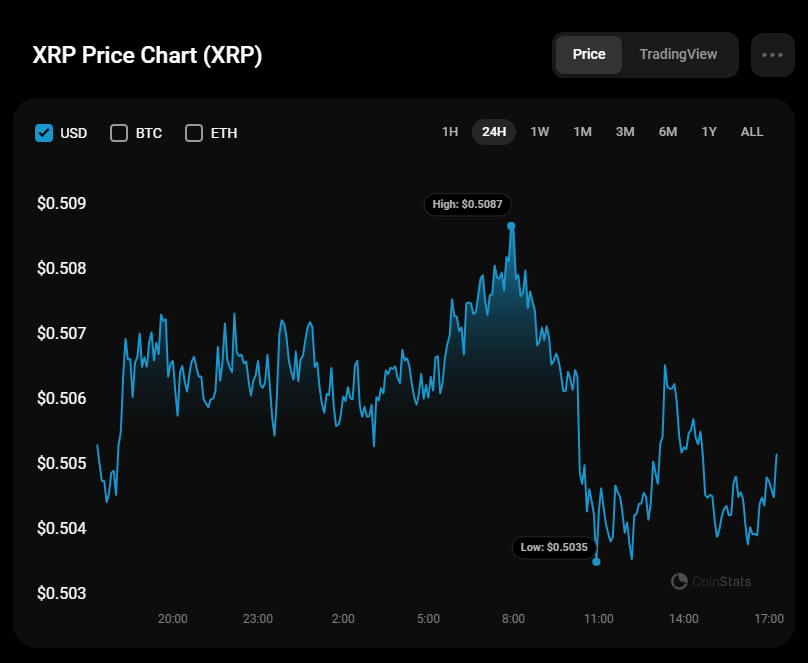Open the three-dot more options menu
Viewport: 808px width, 663px height.
pyautogui.click(x=772, y=55)
